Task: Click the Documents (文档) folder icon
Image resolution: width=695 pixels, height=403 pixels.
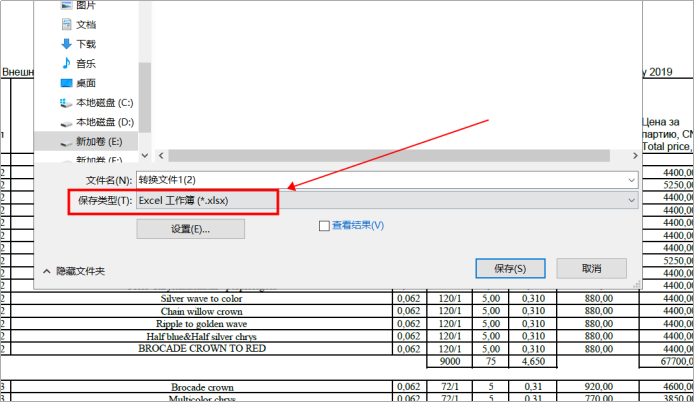Action: [66, 24]
